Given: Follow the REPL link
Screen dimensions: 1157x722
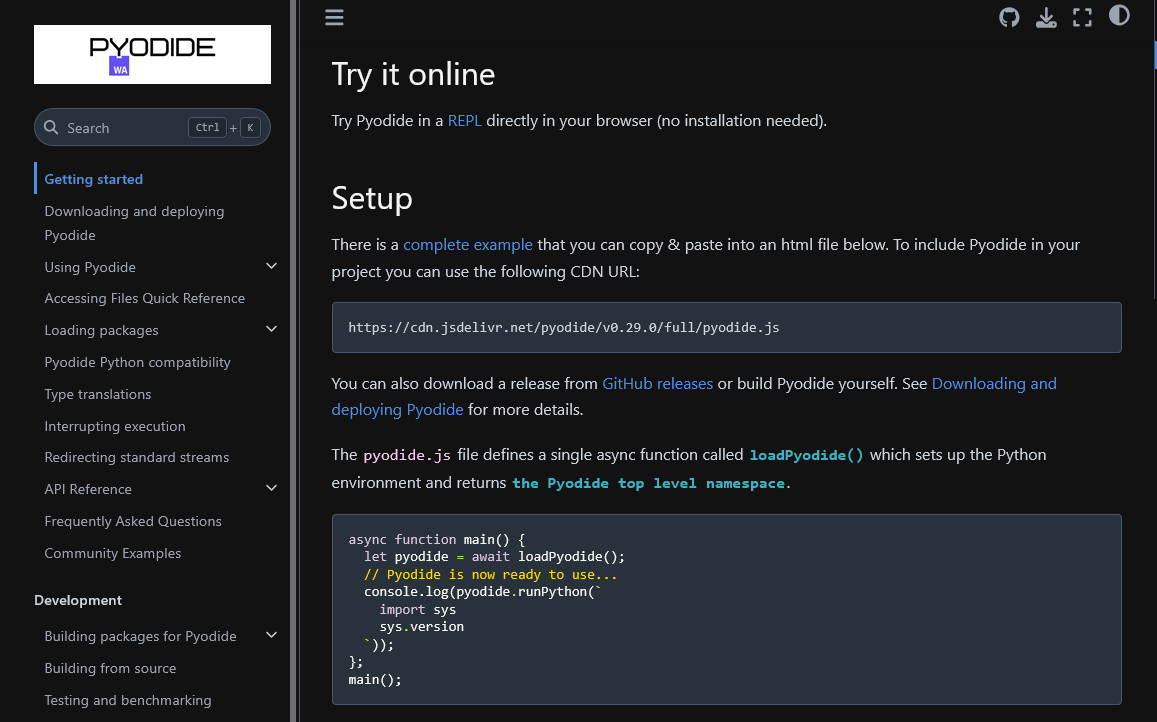Looking at the screenshot, I should click(464, 120).
